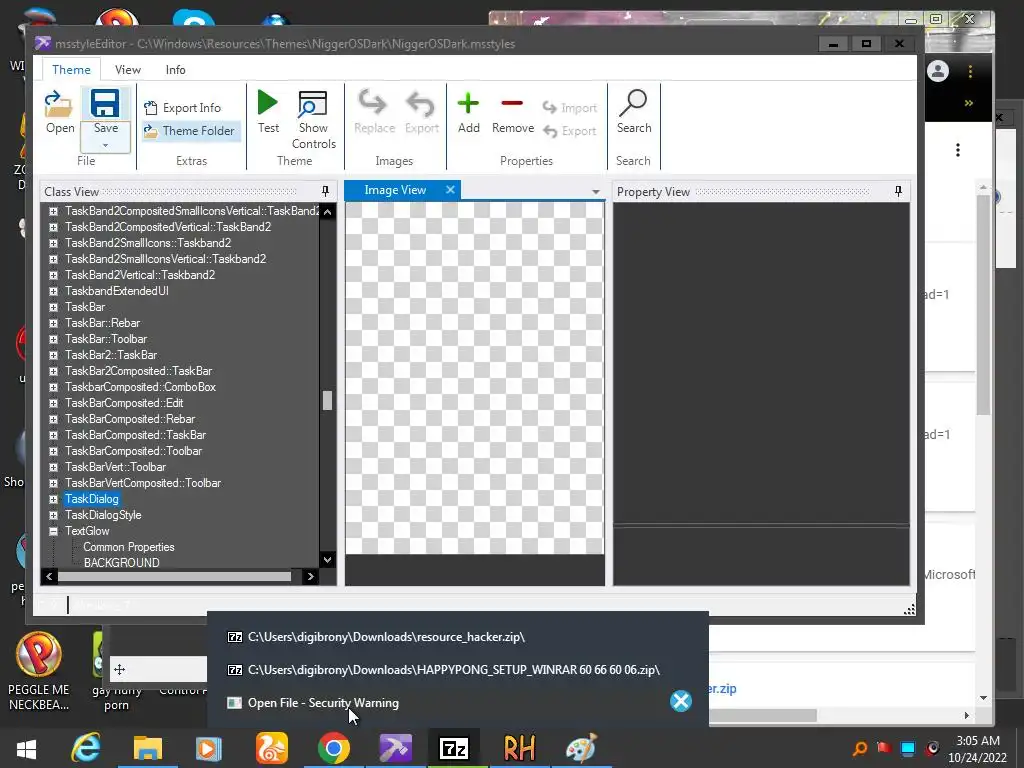The width and height of the screenshot is (1024, 768).
Task: Click Export in the Images group
Action: (421, 112)
